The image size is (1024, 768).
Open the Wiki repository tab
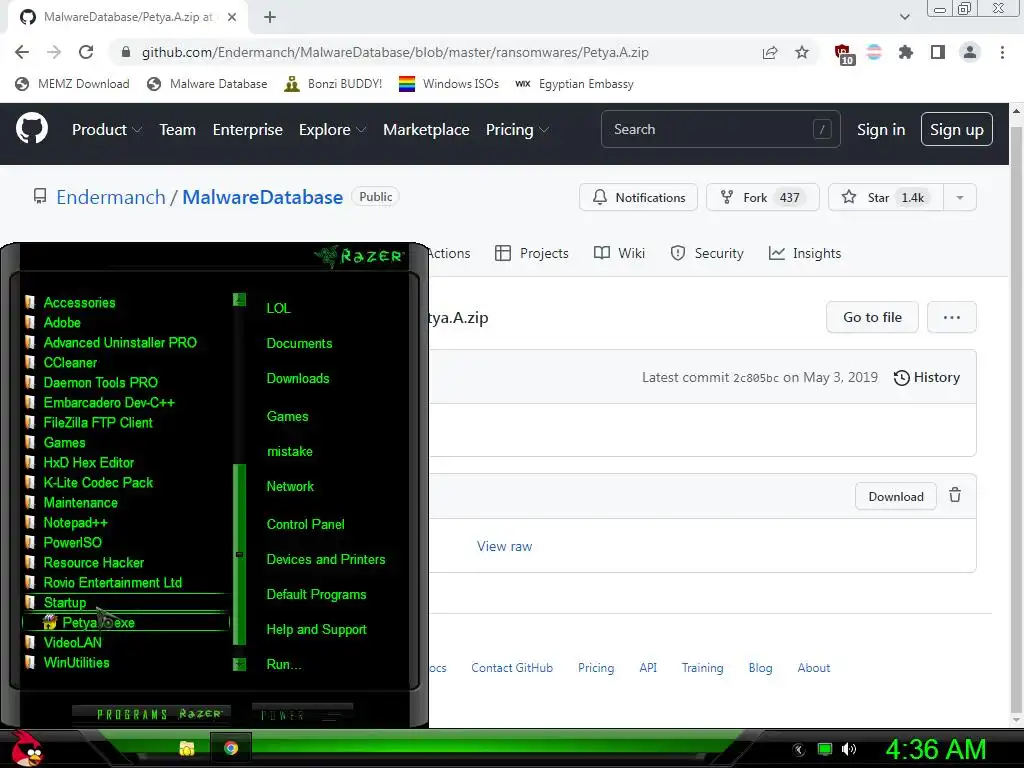pos(619,253)
